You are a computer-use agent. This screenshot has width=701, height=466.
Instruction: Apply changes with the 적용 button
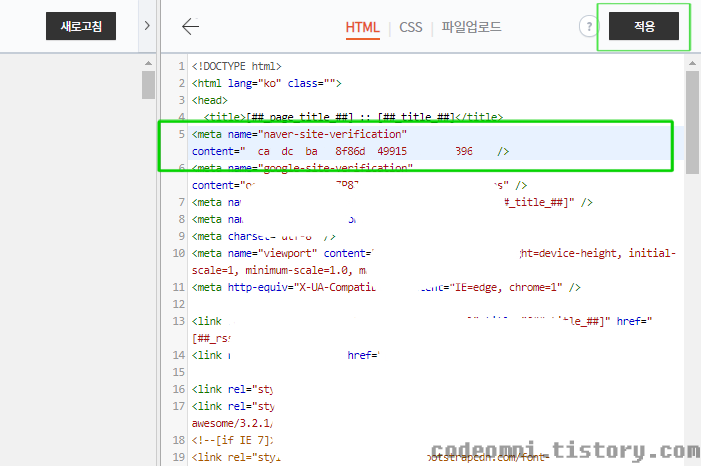pos(644,26)
